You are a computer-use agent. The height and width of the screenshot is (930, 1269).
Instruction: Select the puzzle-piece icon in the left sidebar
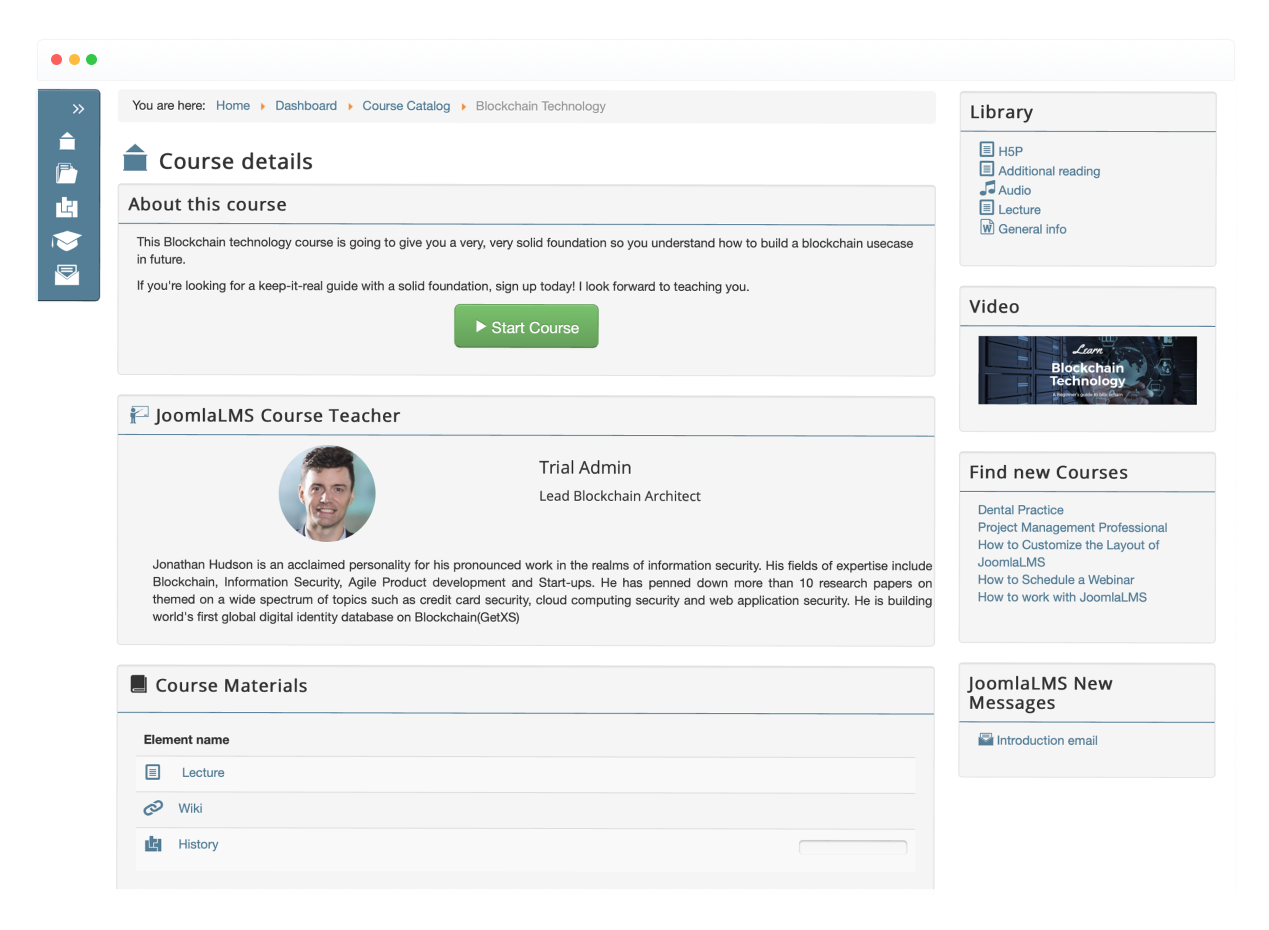tap(67, 207)
